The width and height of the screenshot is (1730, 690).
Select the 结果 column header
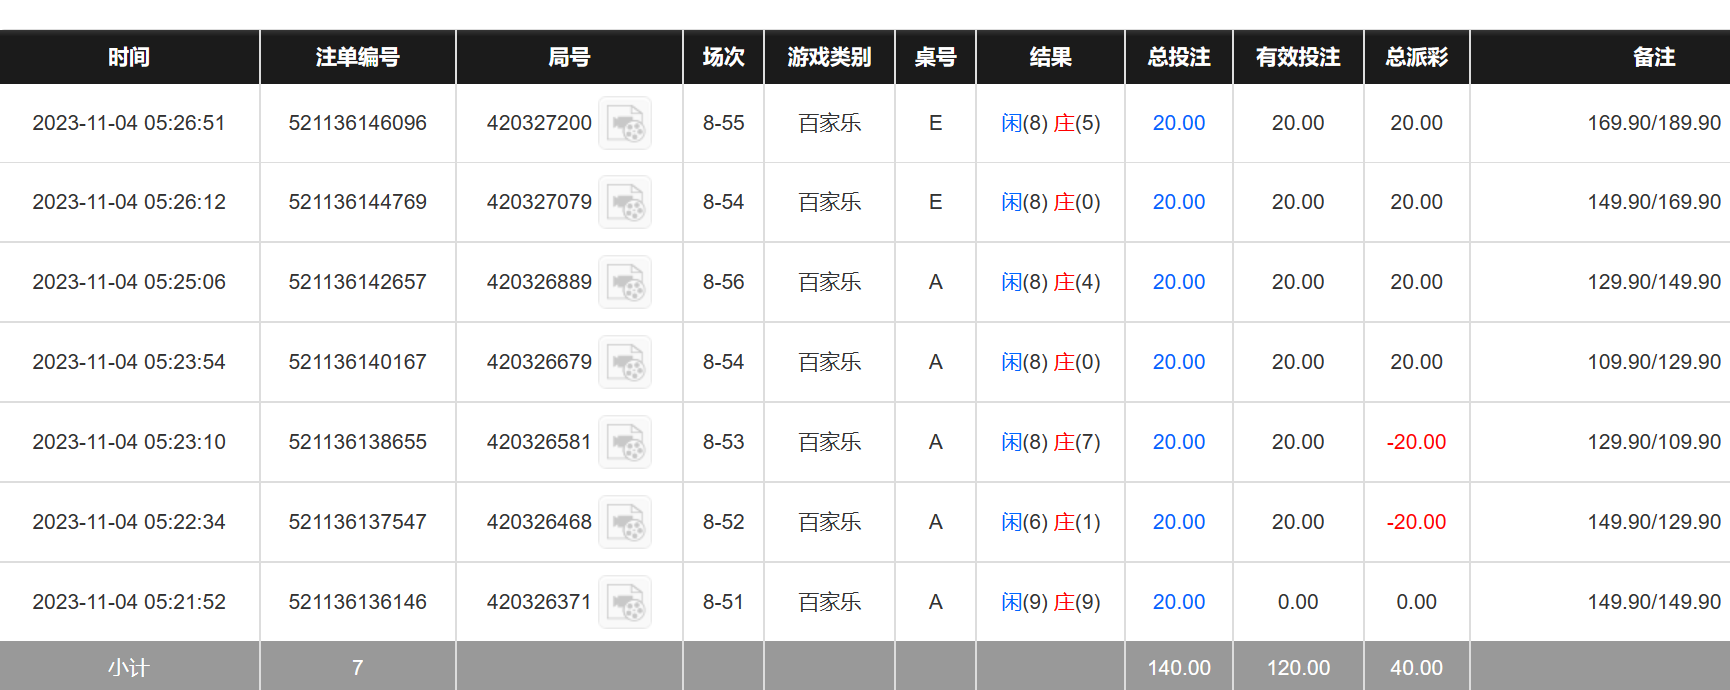click(x=1050, y=57)
